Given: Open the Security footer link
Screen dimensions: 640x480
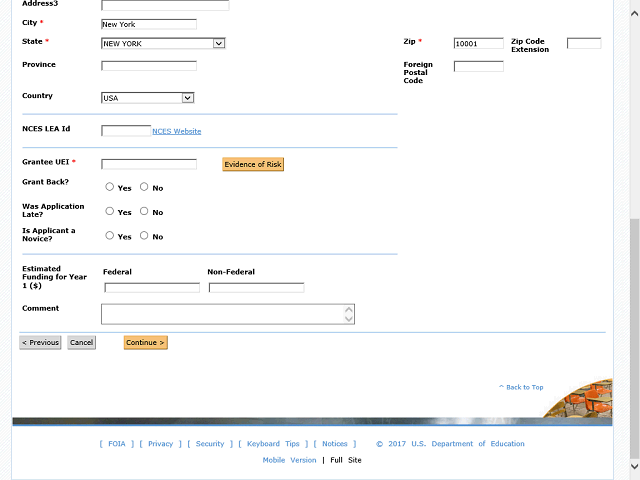Looking at the screenshot, I should 210,444.
